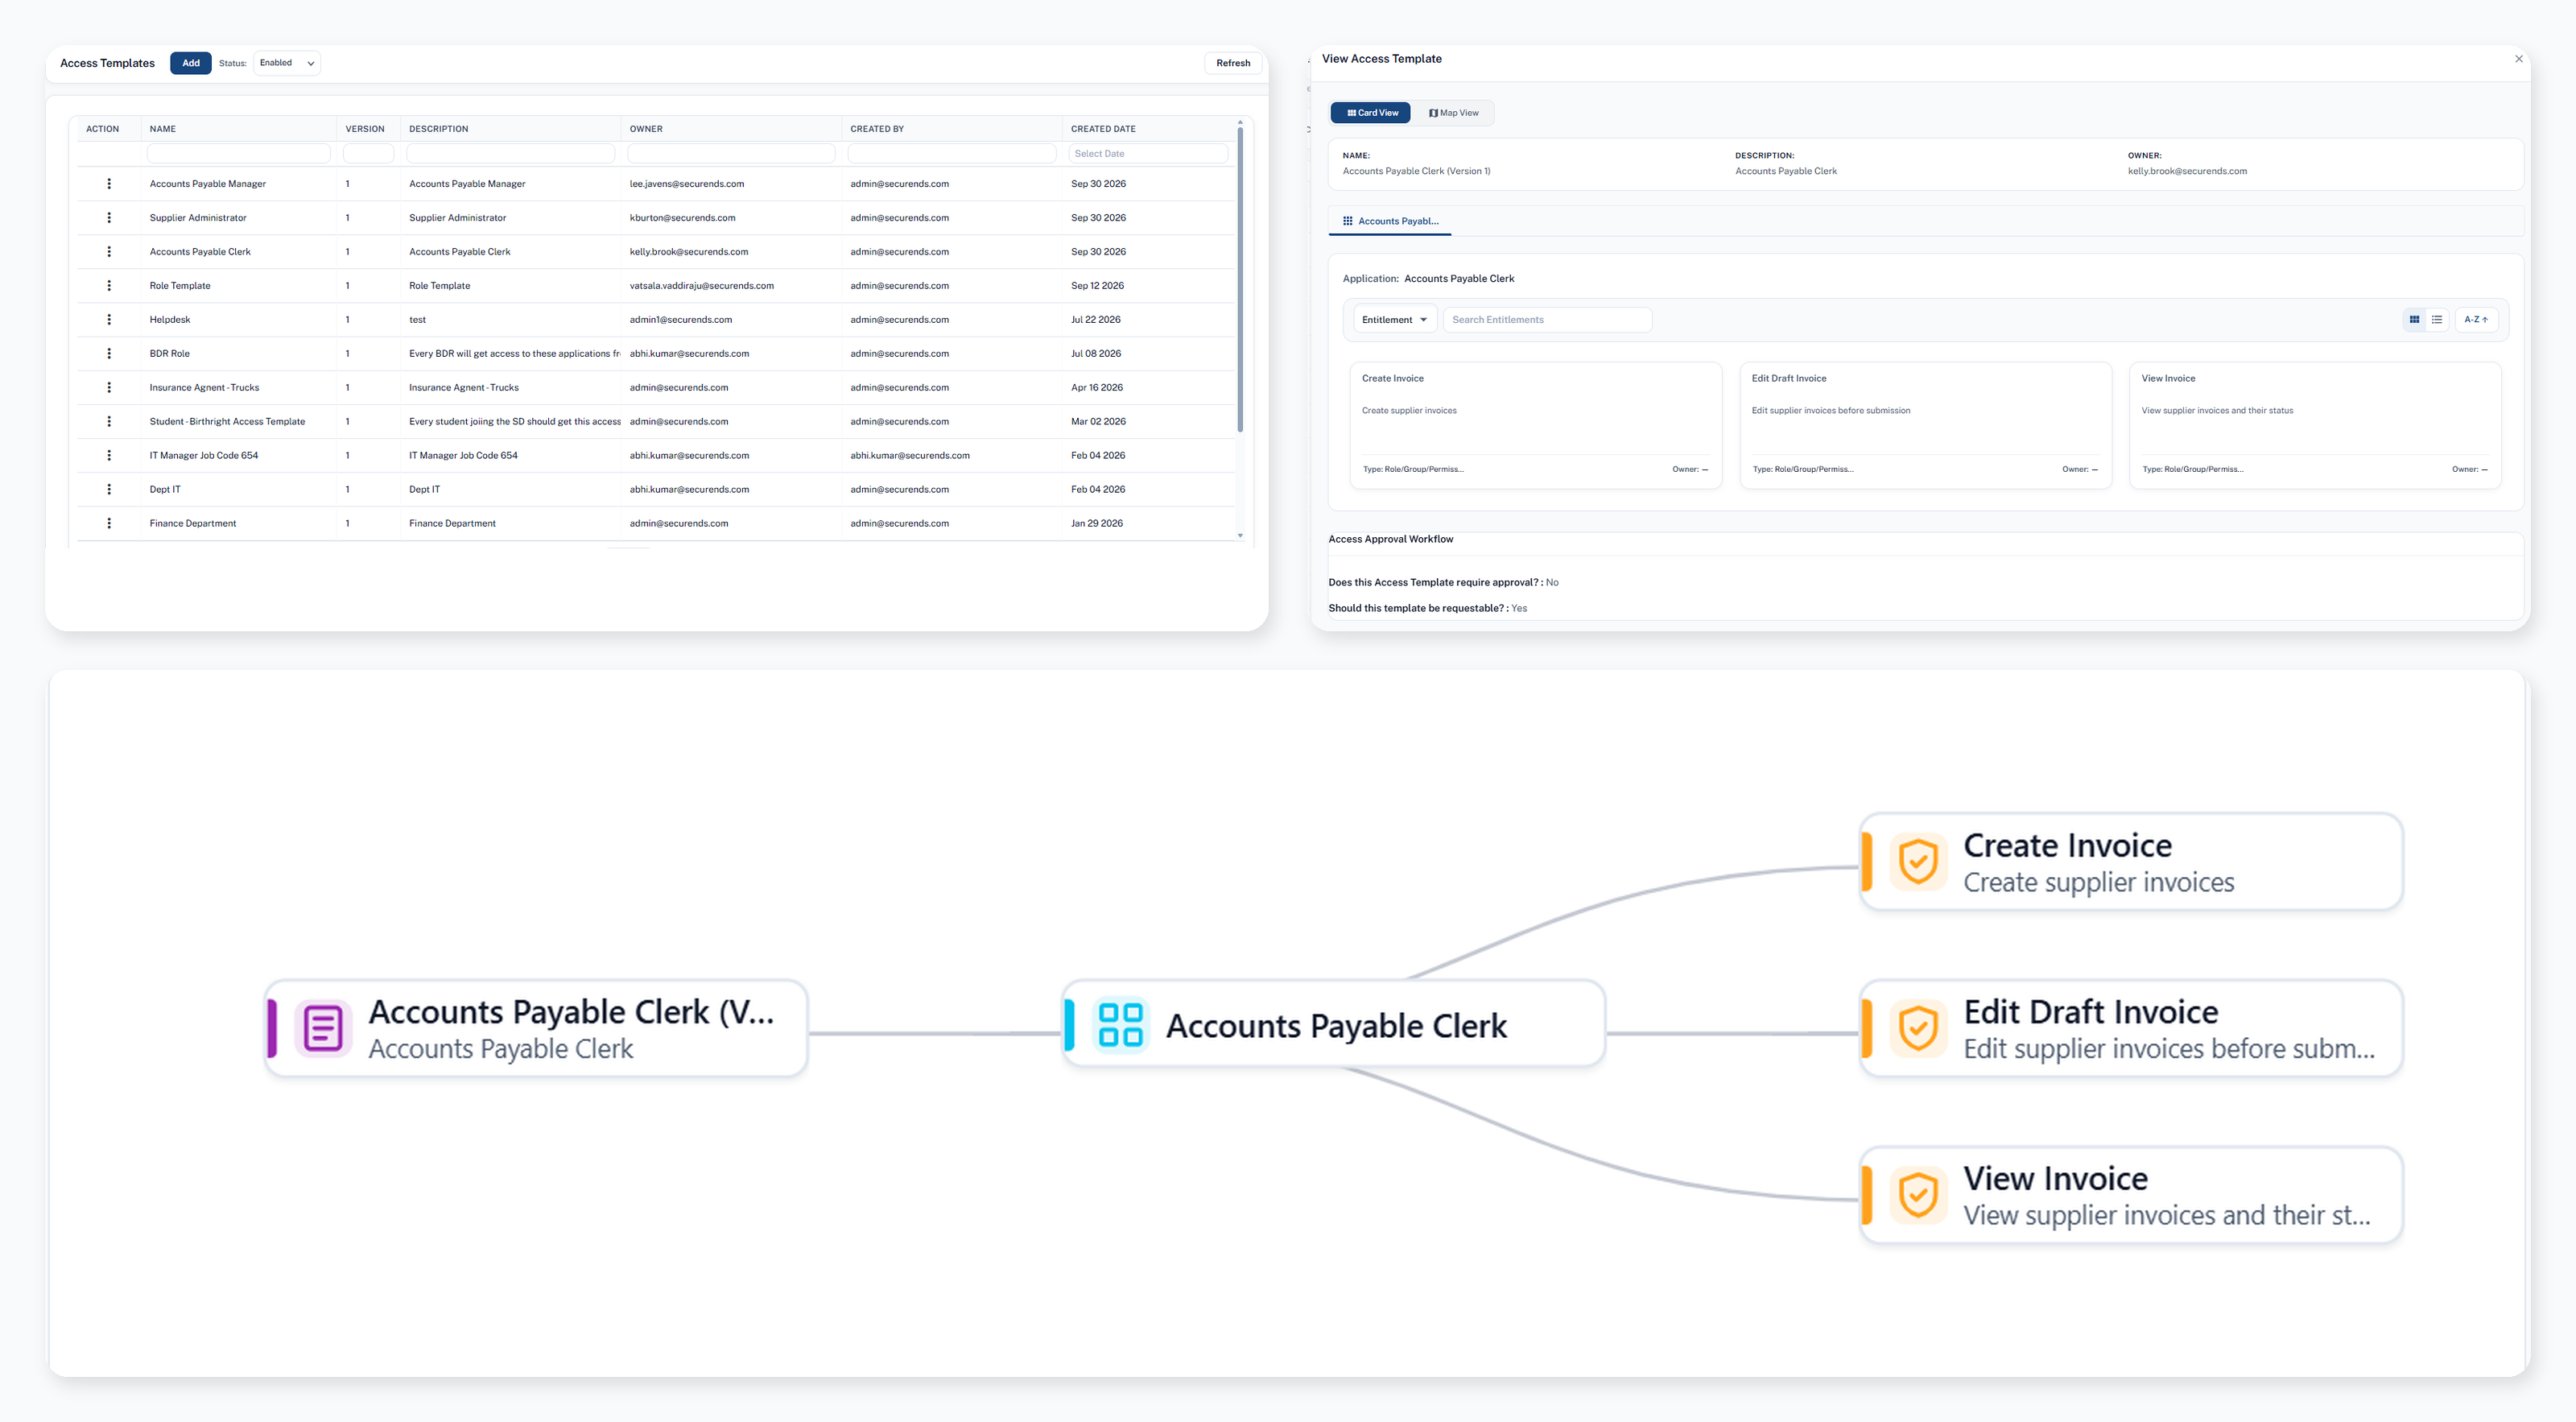The width and height of the screenshot is (2576, 1422).
Task: Switch to Card View
Action: [x=1371, y=113]
